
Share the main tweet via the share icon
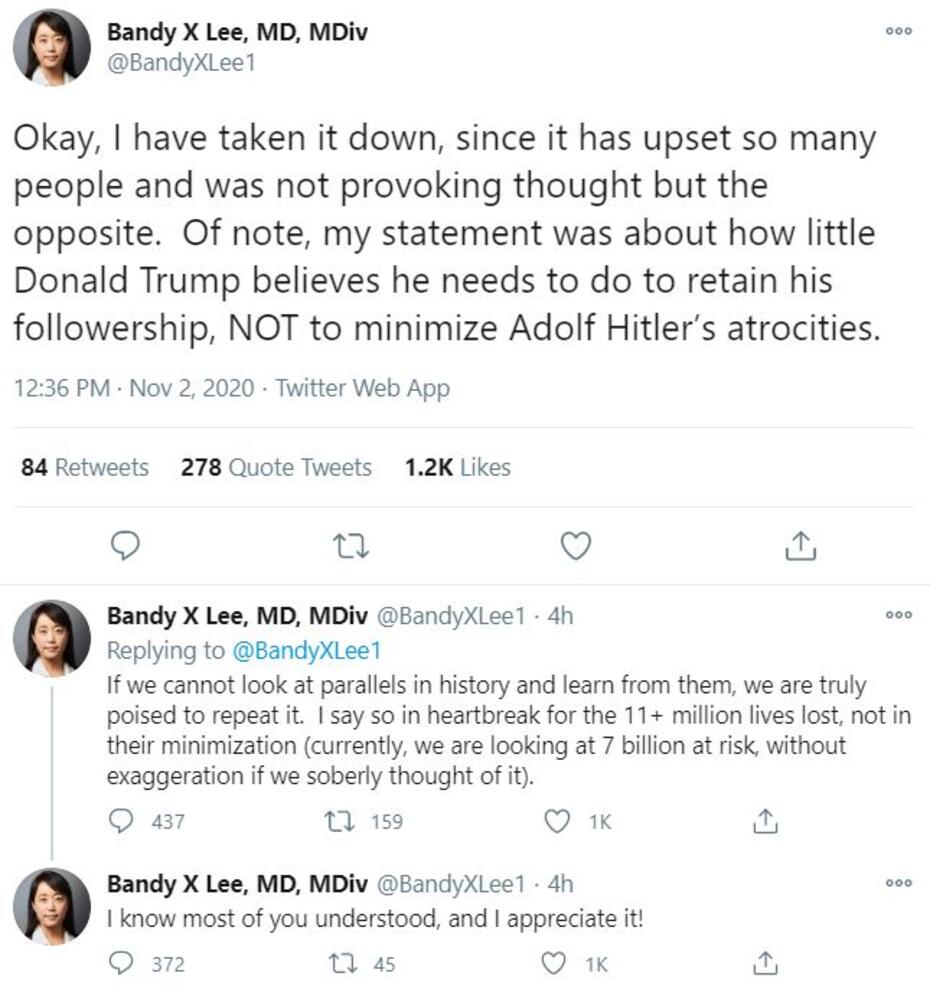[799, 546]
